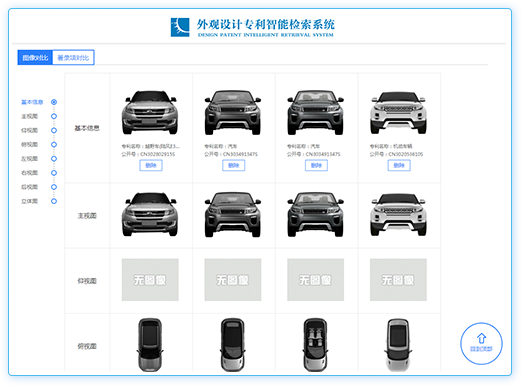Open the second column dark SUV main view
Viewport: 522px width, 386px height.
(233, 214)
